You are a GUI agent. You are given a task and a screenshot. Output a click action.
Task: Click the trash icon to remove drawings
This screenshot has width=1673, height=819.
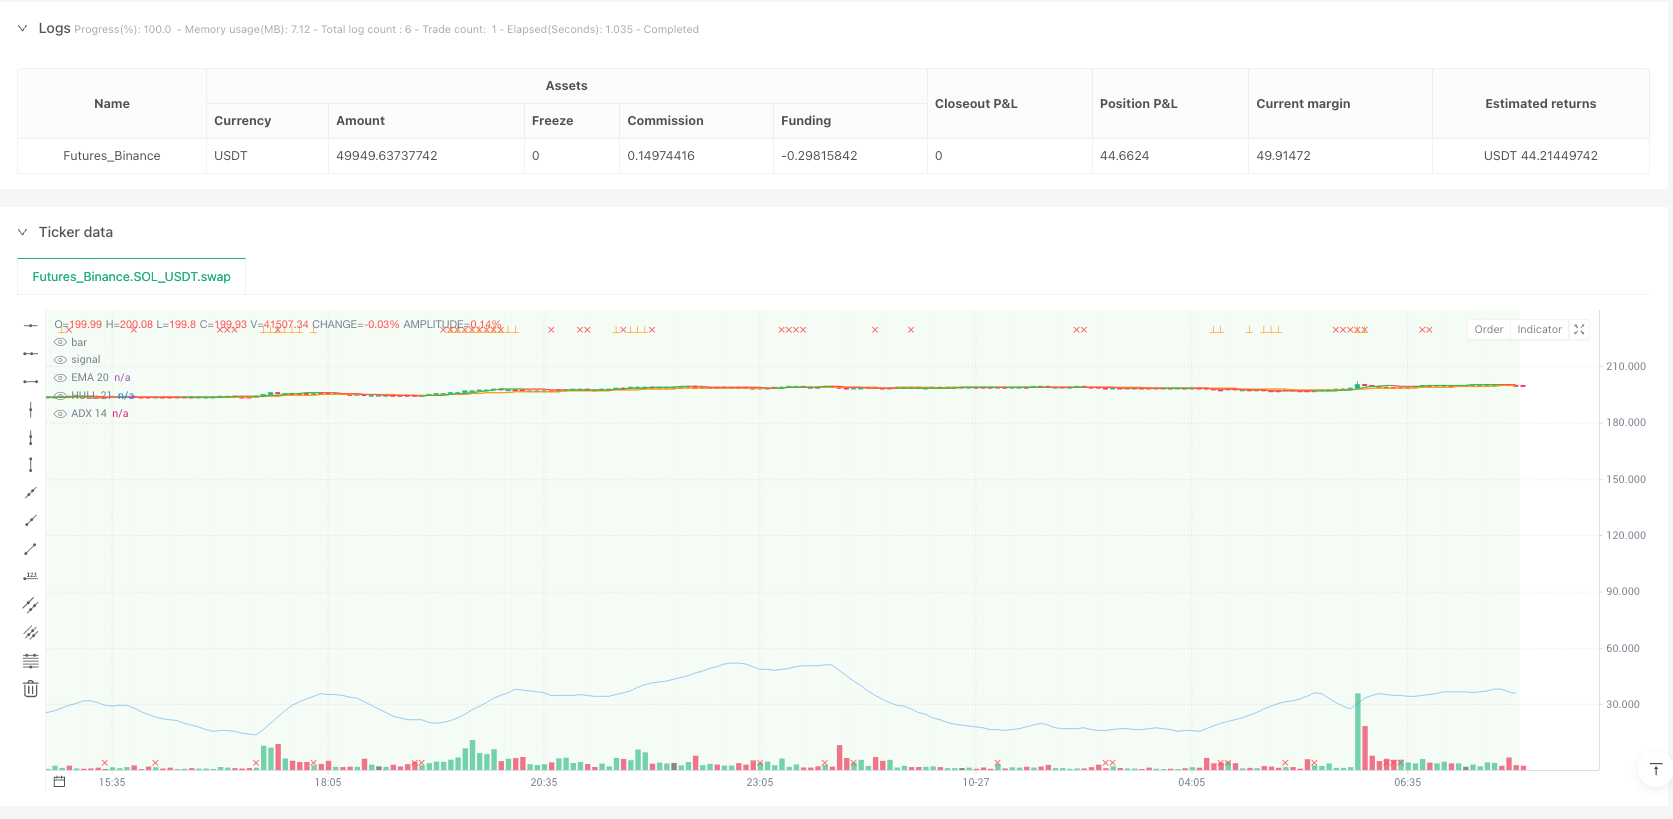tap(31, 689)
